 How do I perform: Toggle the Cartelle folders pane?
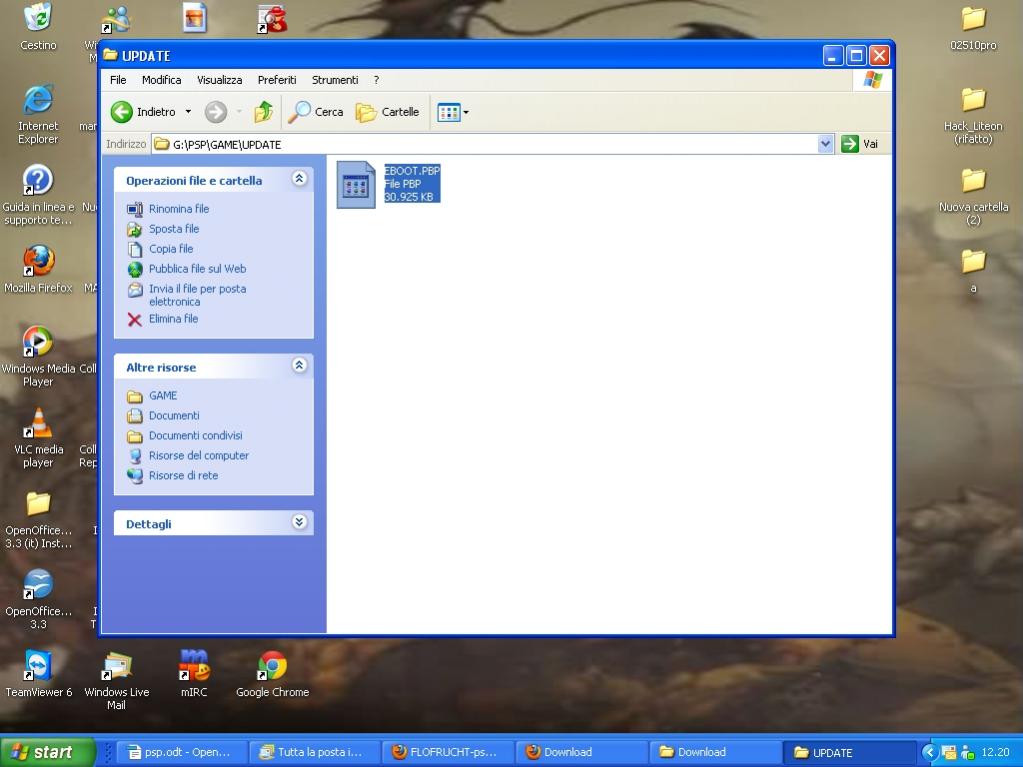click(x=388, y=112)
